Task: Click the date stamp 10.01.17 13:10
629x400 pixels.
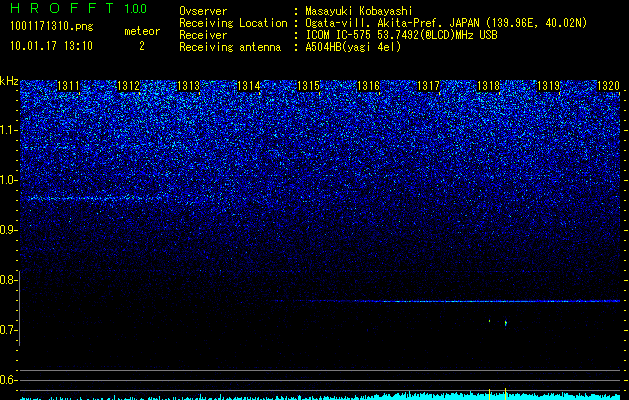Action: (51, 46)
